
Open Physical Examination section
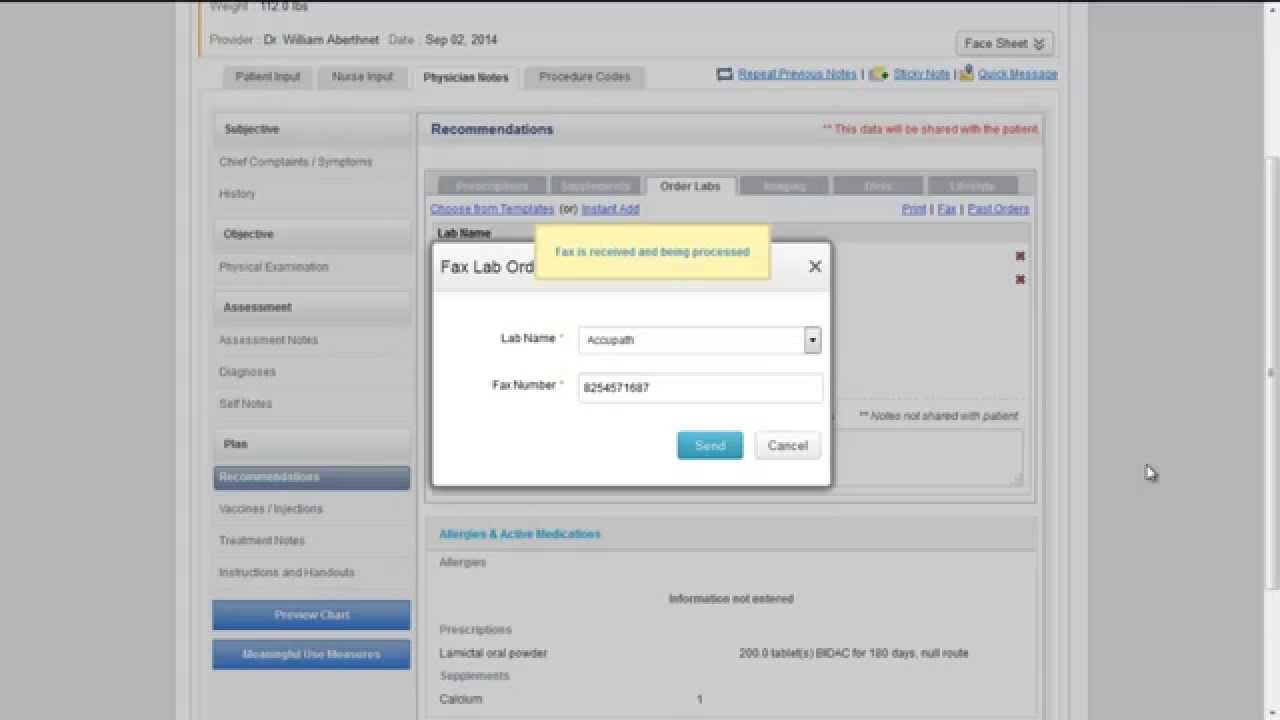(274, 267)
